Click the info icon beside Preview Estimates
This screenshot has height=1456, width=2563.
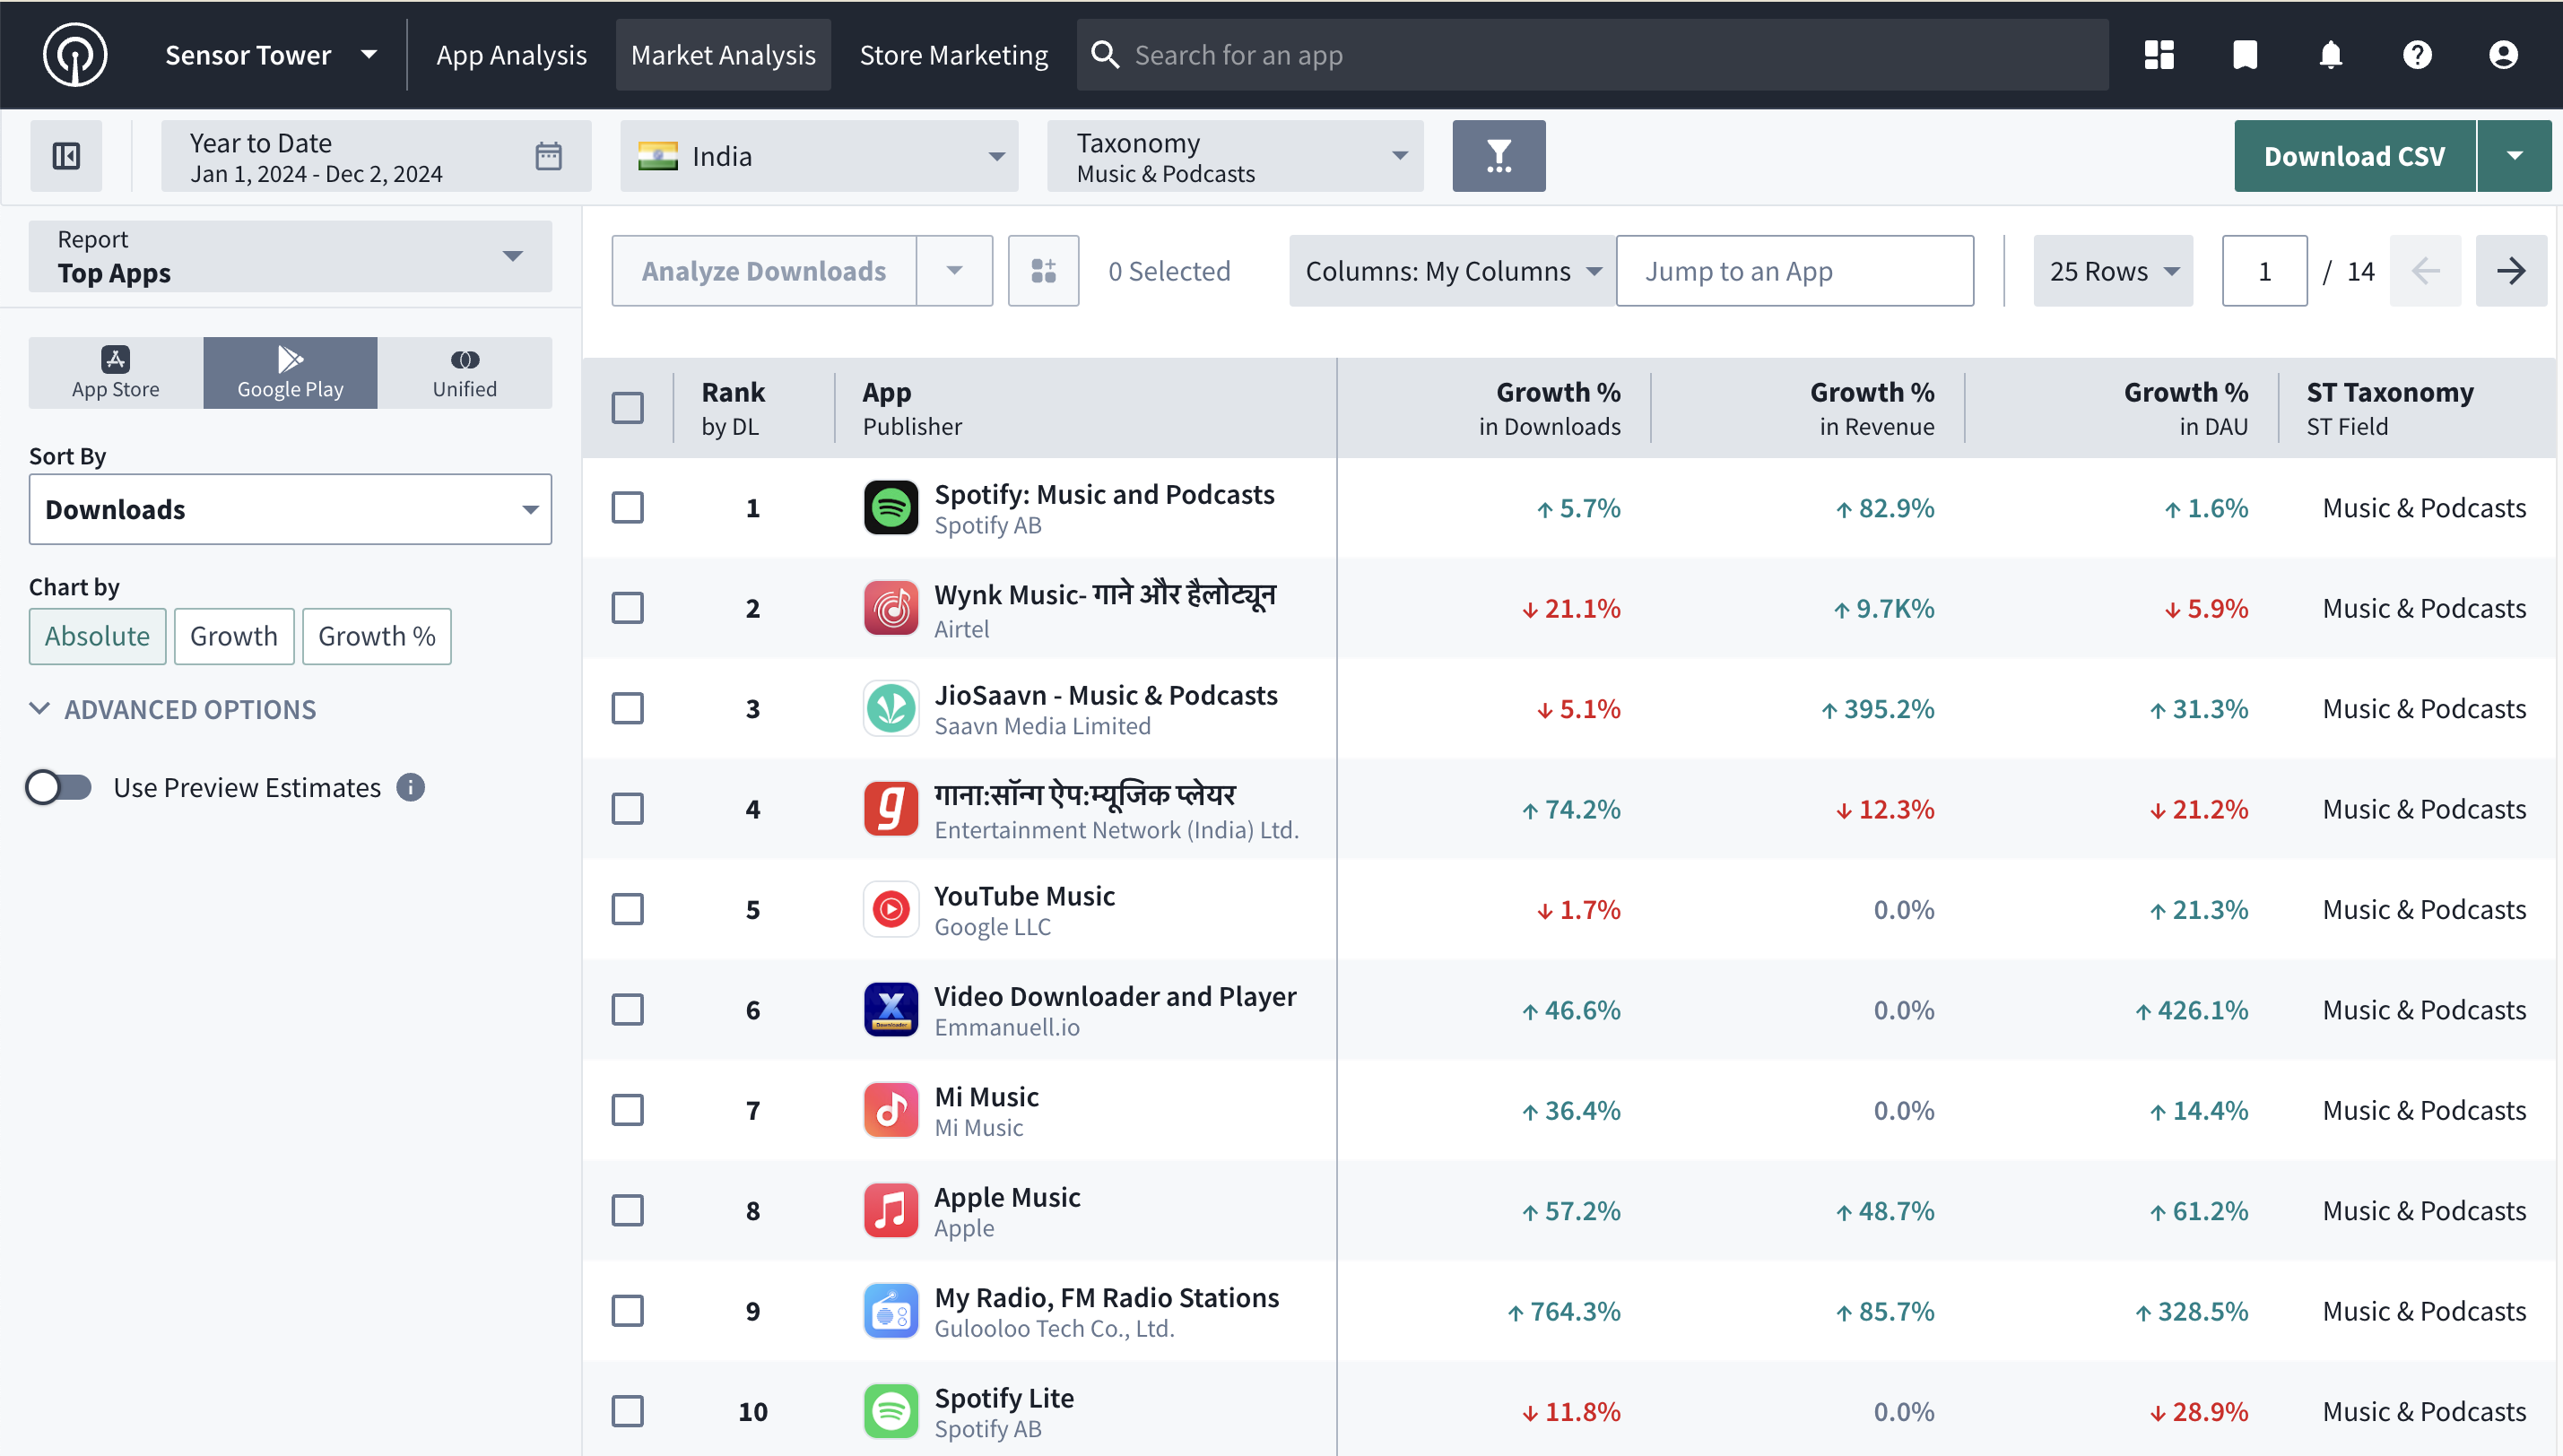pos(411,788)
